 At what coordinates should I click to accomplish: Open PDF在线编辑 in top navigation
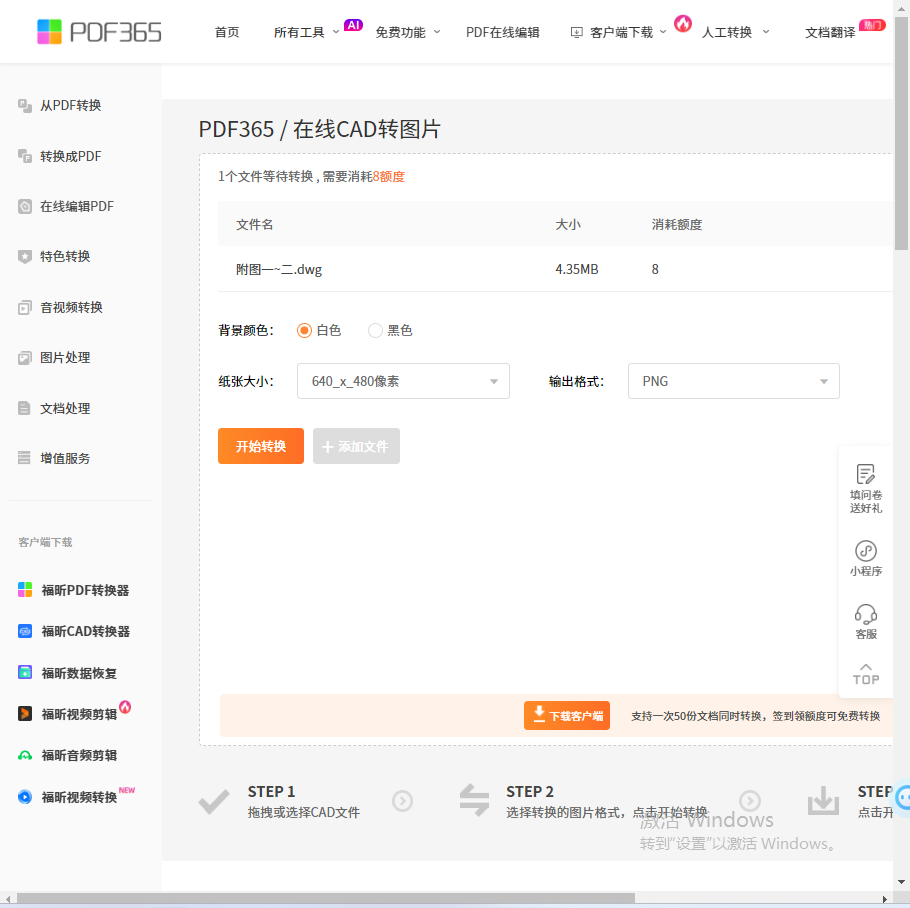[x=503, y=32]
